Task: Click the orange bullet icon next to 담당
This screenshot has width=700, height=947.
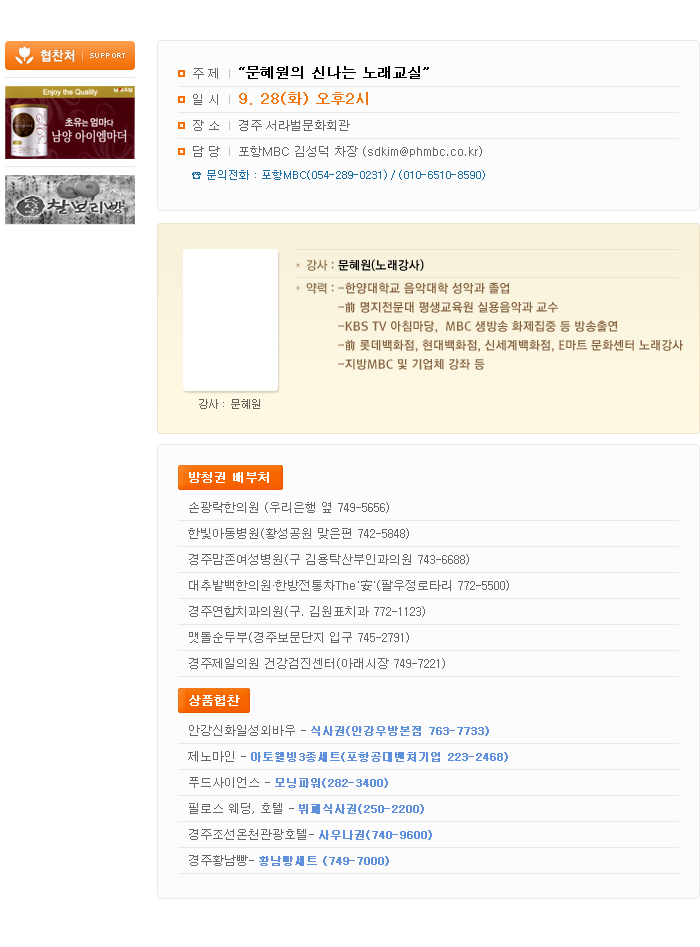Action: (181, 152)
